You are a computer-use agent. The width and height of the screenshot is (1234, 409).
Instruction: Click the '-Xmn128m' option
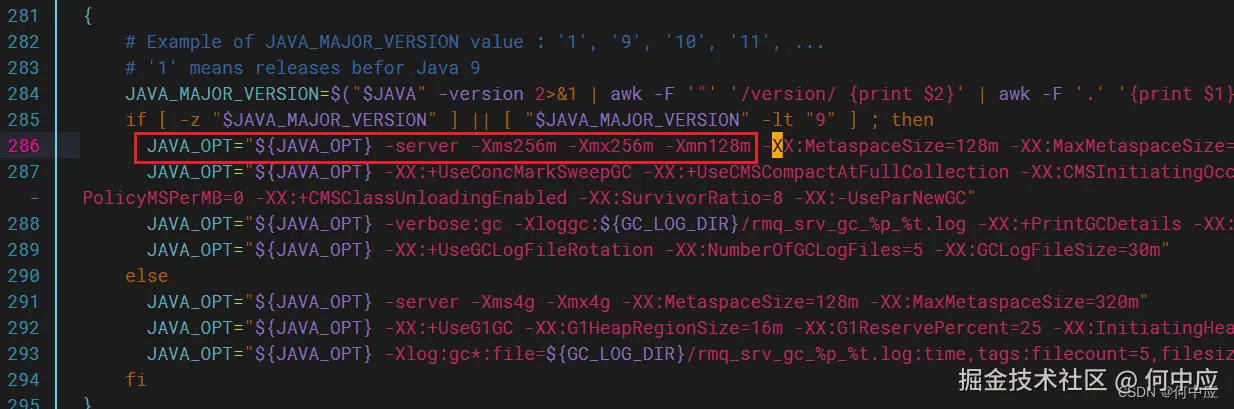tap(707, 146)
